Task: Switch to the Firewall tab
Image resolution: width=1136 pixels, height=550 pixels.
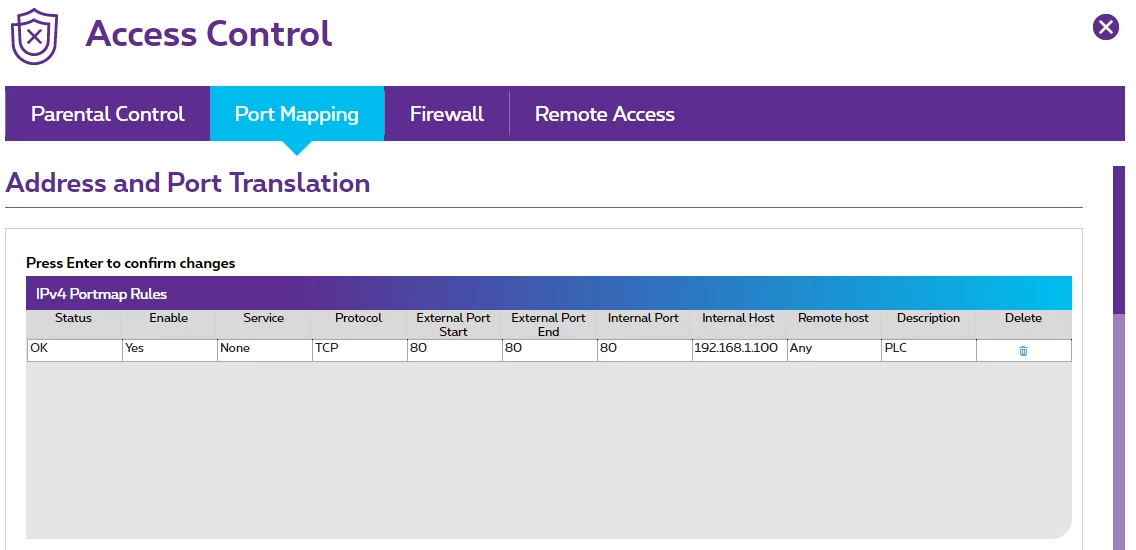Action: (x=446, y=114)
